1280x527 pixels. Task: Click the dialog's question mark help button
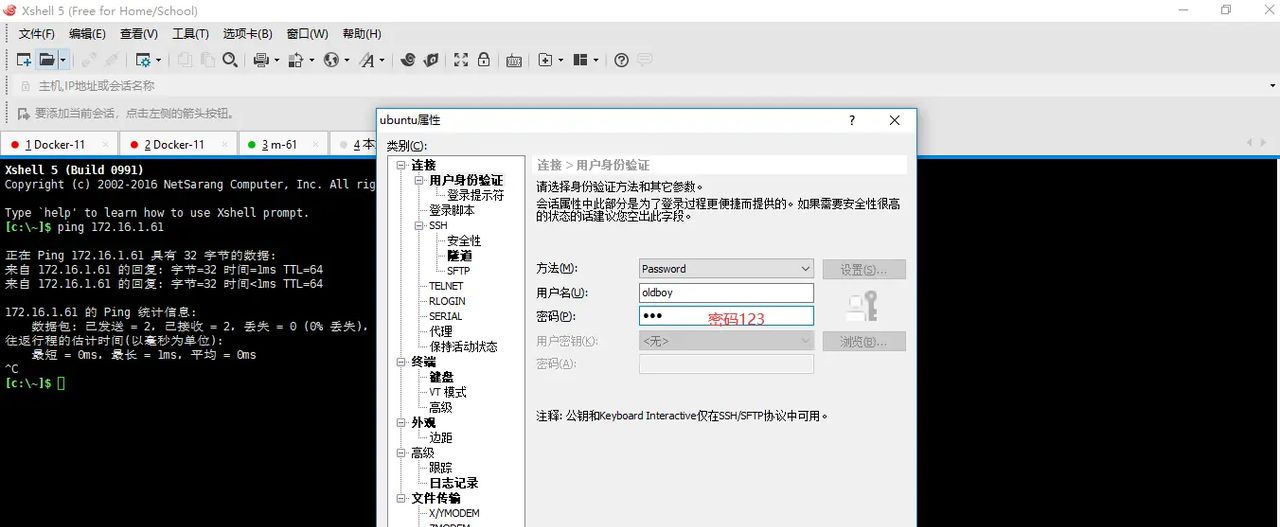click(x=852, y=120)
